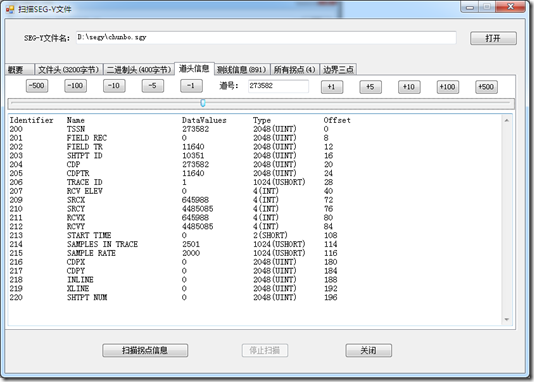This screenshot has width=534, height=382.
Task: Jump forward 500 traces with +500
Action: [486, 87]
